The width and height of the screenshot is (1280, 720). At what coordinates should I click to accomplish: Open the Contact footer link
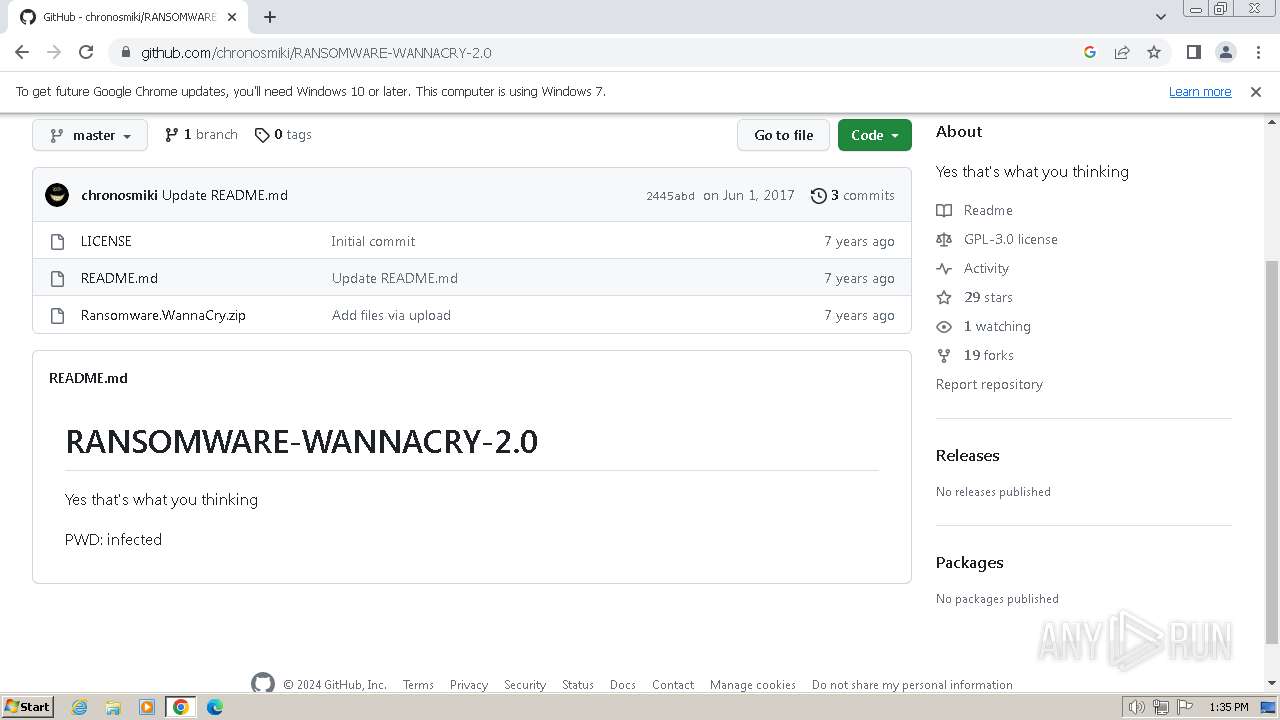673,685
